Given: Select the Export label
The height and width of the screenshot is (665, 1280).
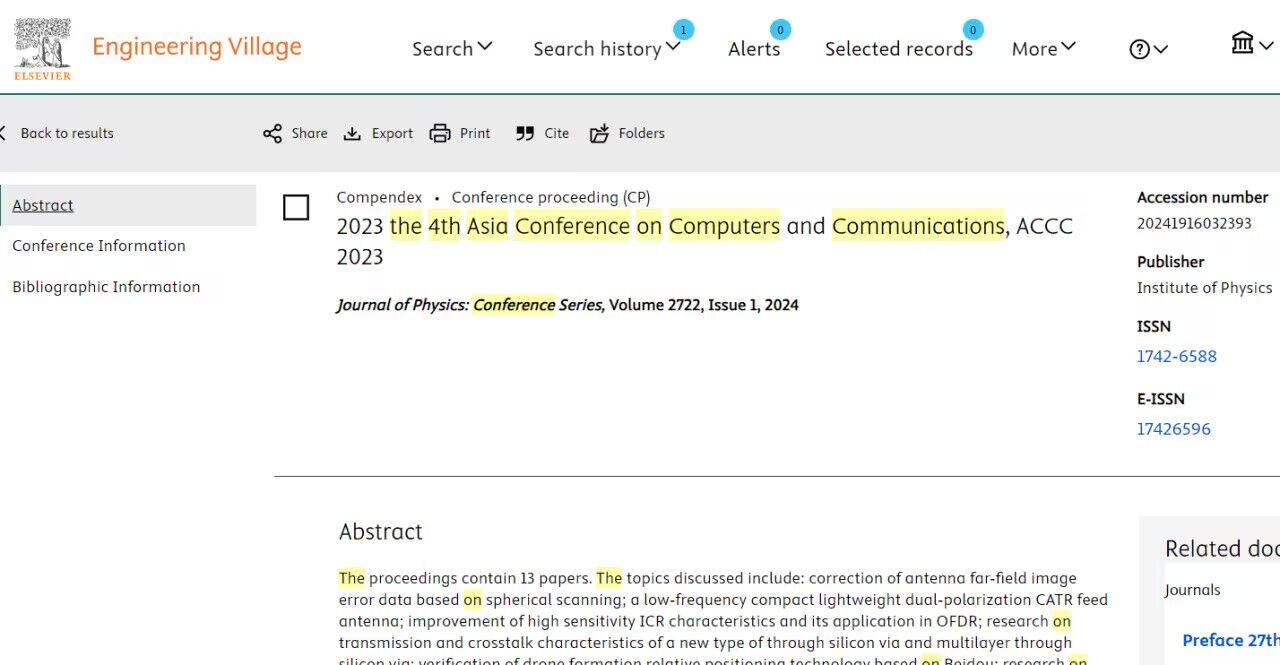Looking at the screenshot, I should [392, 133].
